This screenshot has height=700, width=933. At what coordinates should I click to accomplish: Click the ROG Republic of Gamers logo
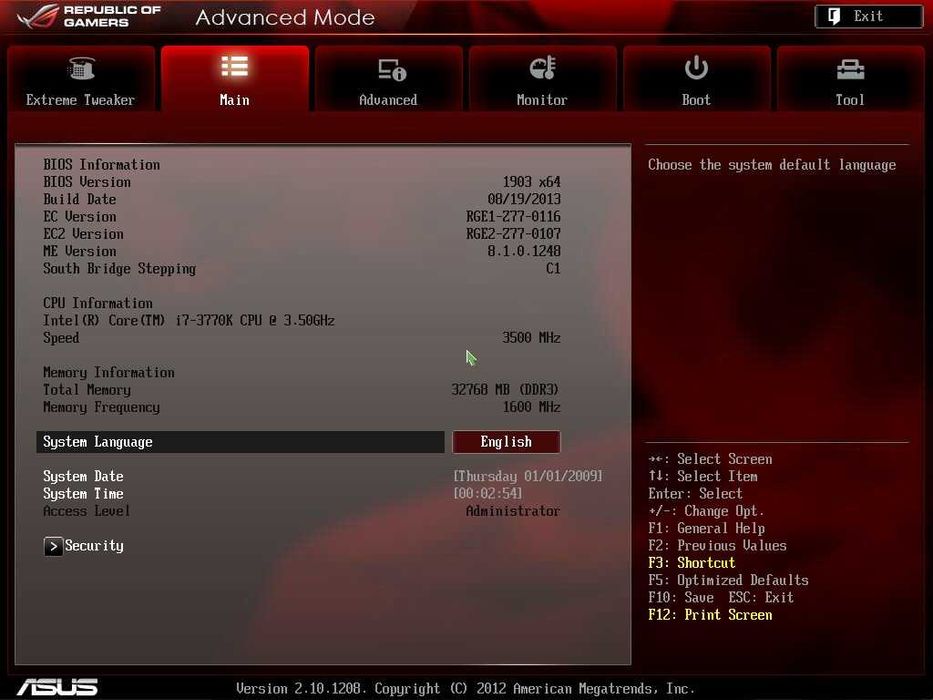[89, 17]
